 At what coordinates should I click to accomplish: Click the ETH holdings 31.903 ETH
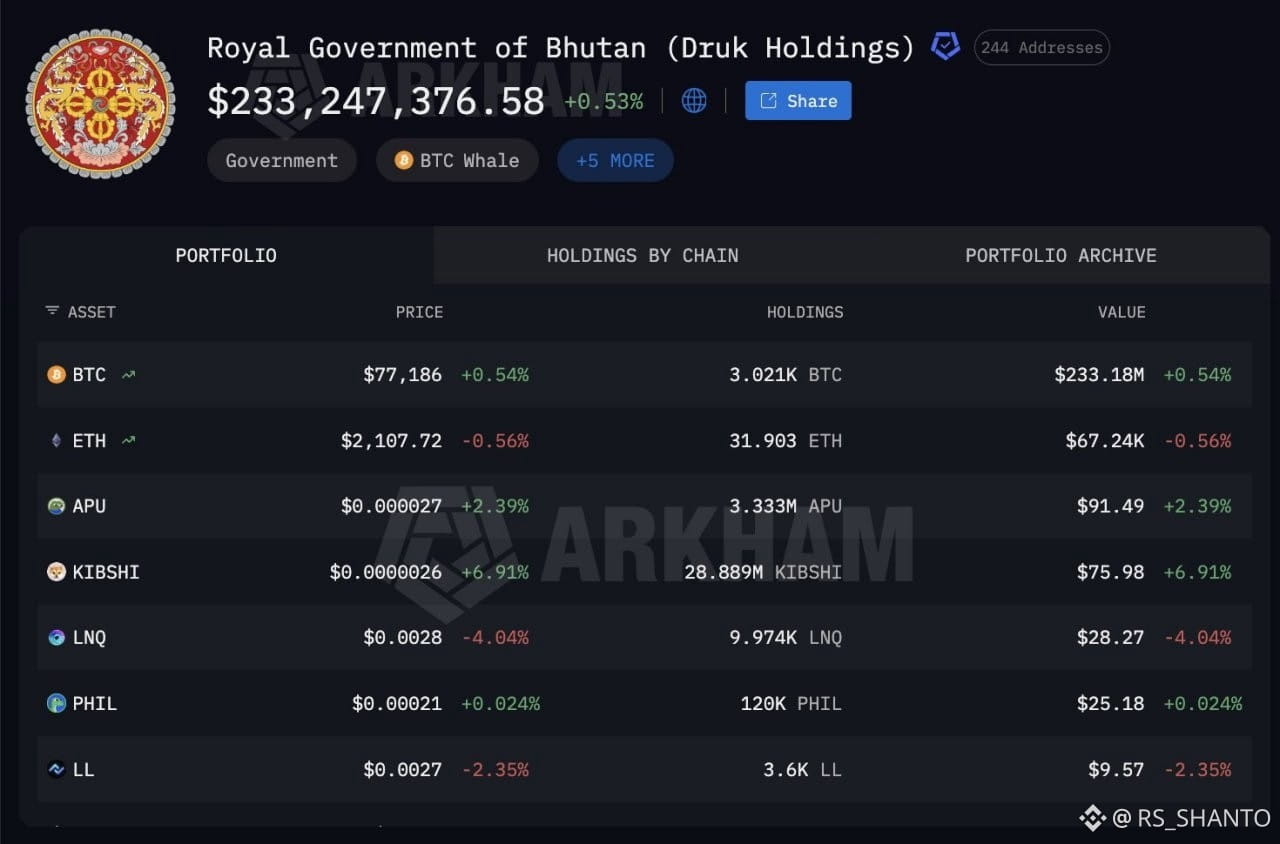(x=786, y=440)
